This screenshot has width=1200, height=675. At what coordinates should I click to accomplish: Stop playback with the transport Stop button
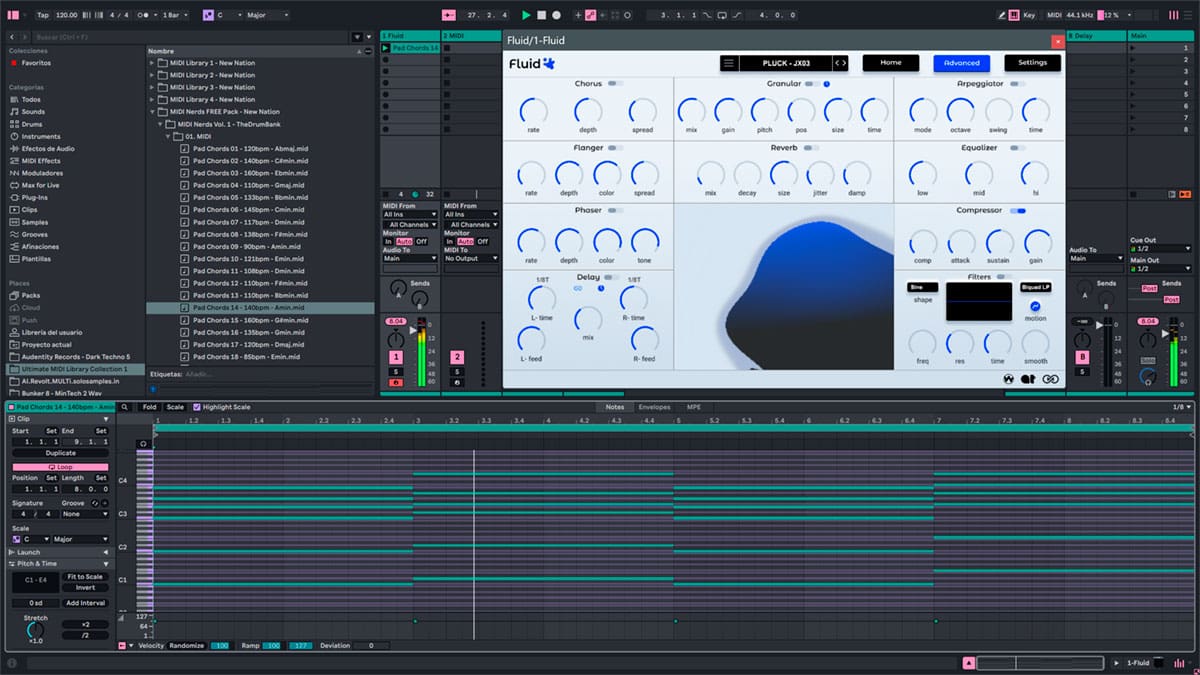pos(541,15)
